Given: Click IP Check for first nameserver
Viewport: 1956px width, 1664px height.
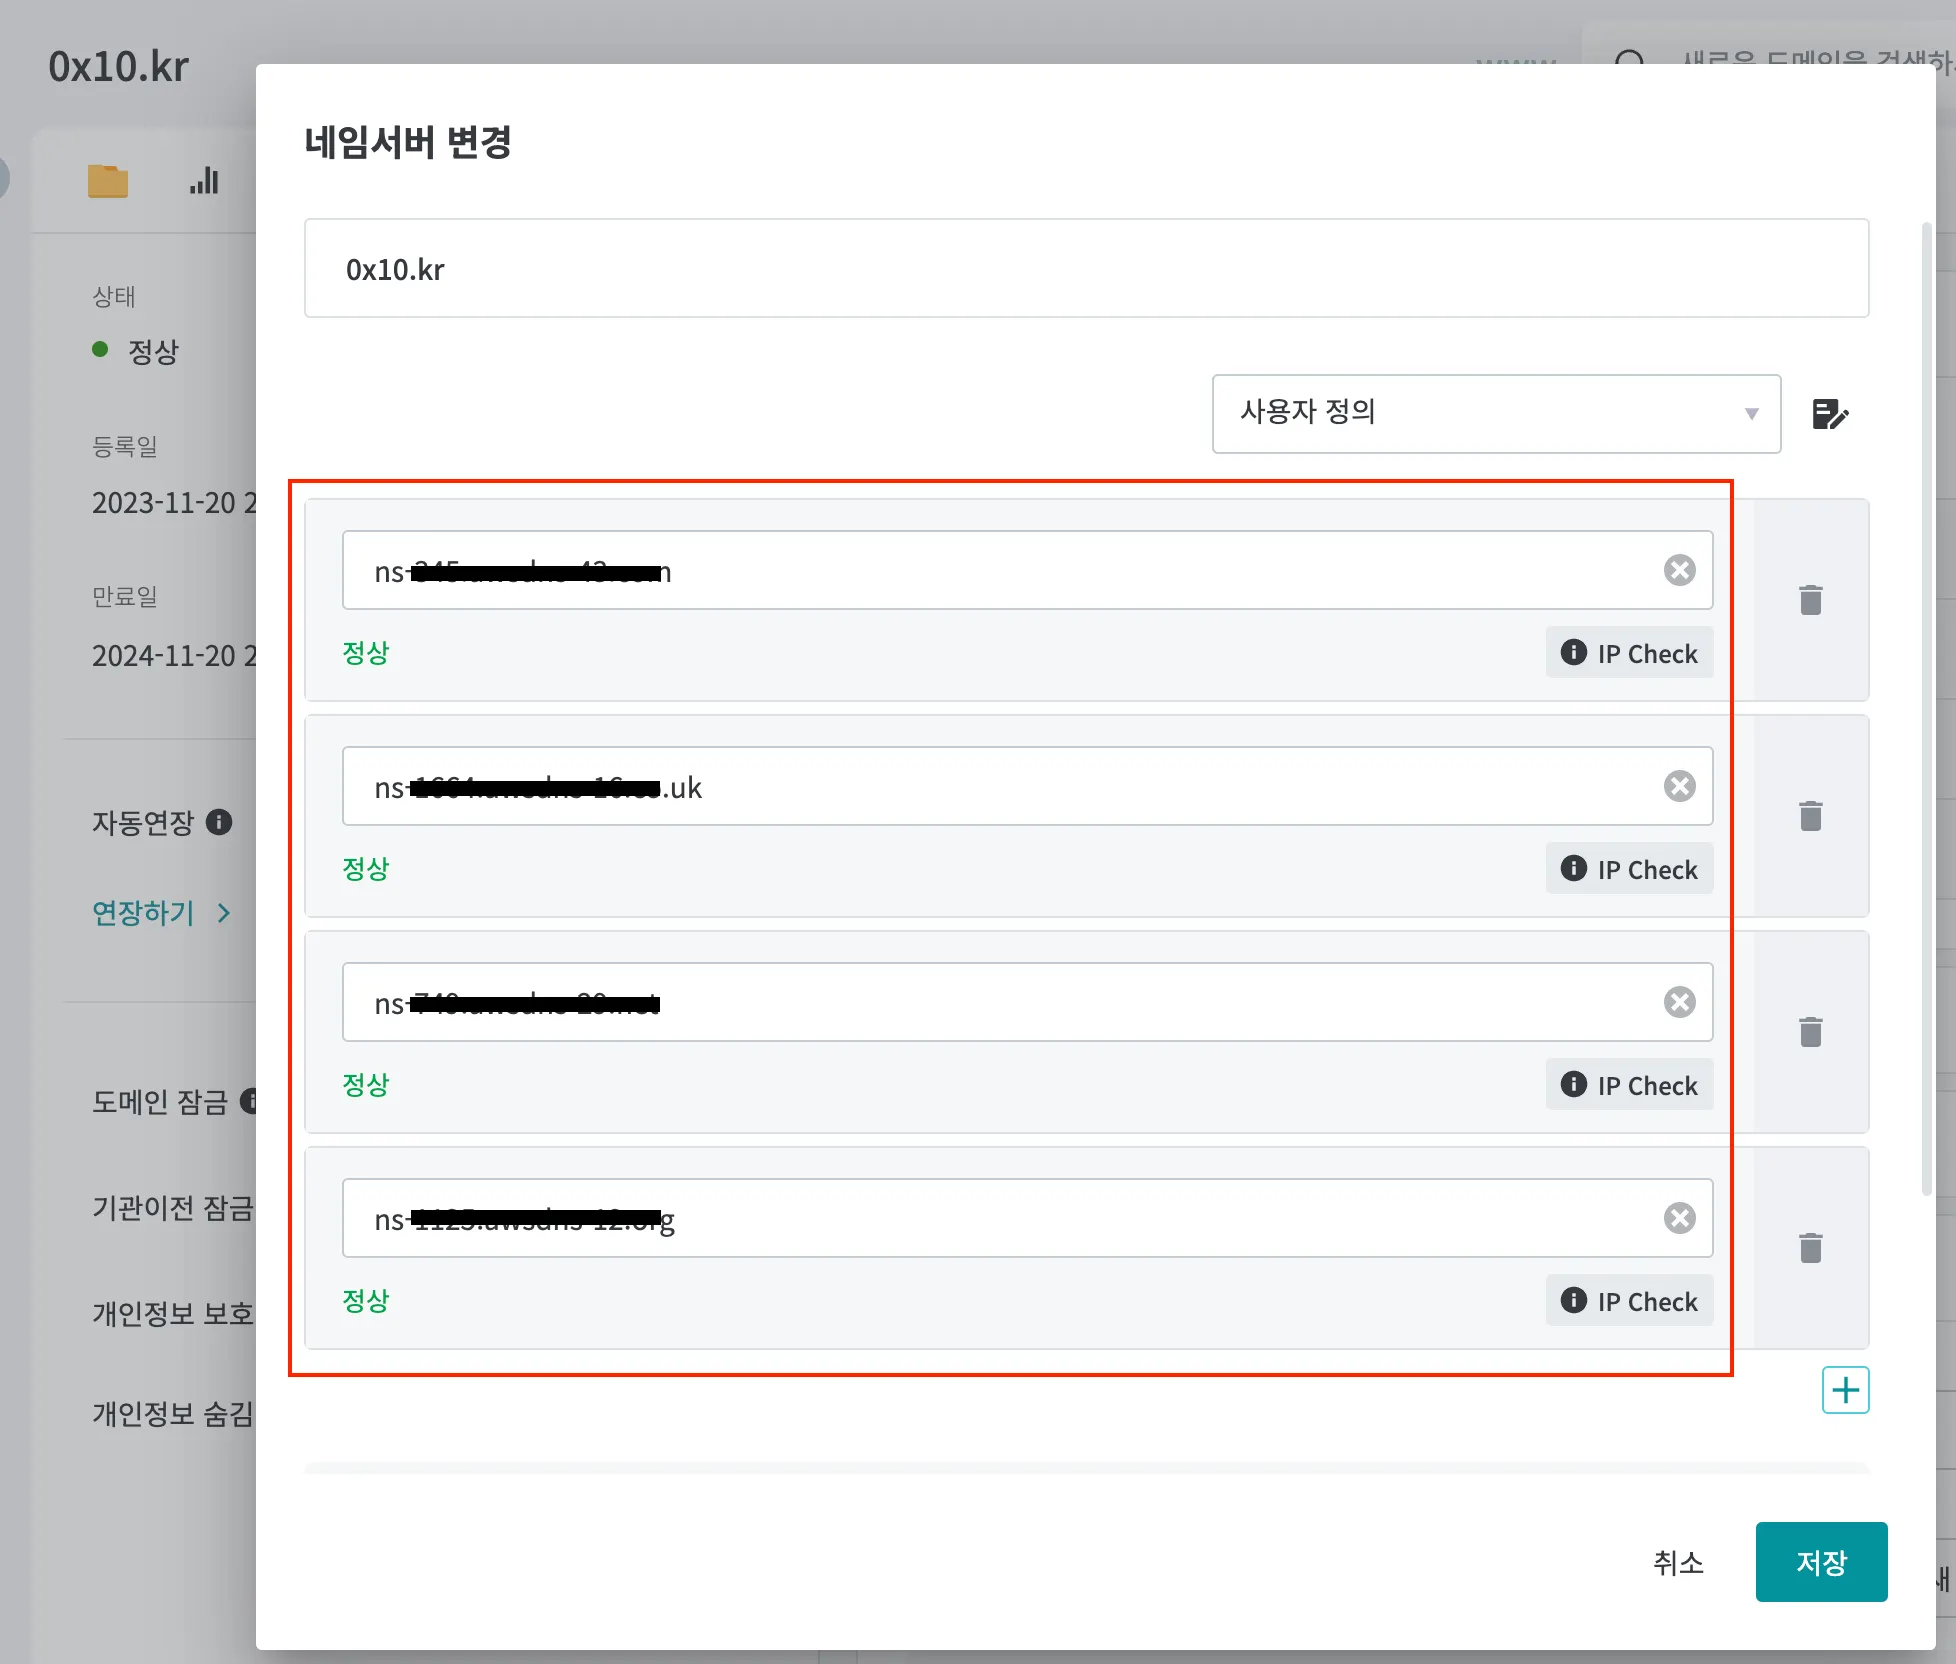Looking at the screenshot, I should (1629, 653).
